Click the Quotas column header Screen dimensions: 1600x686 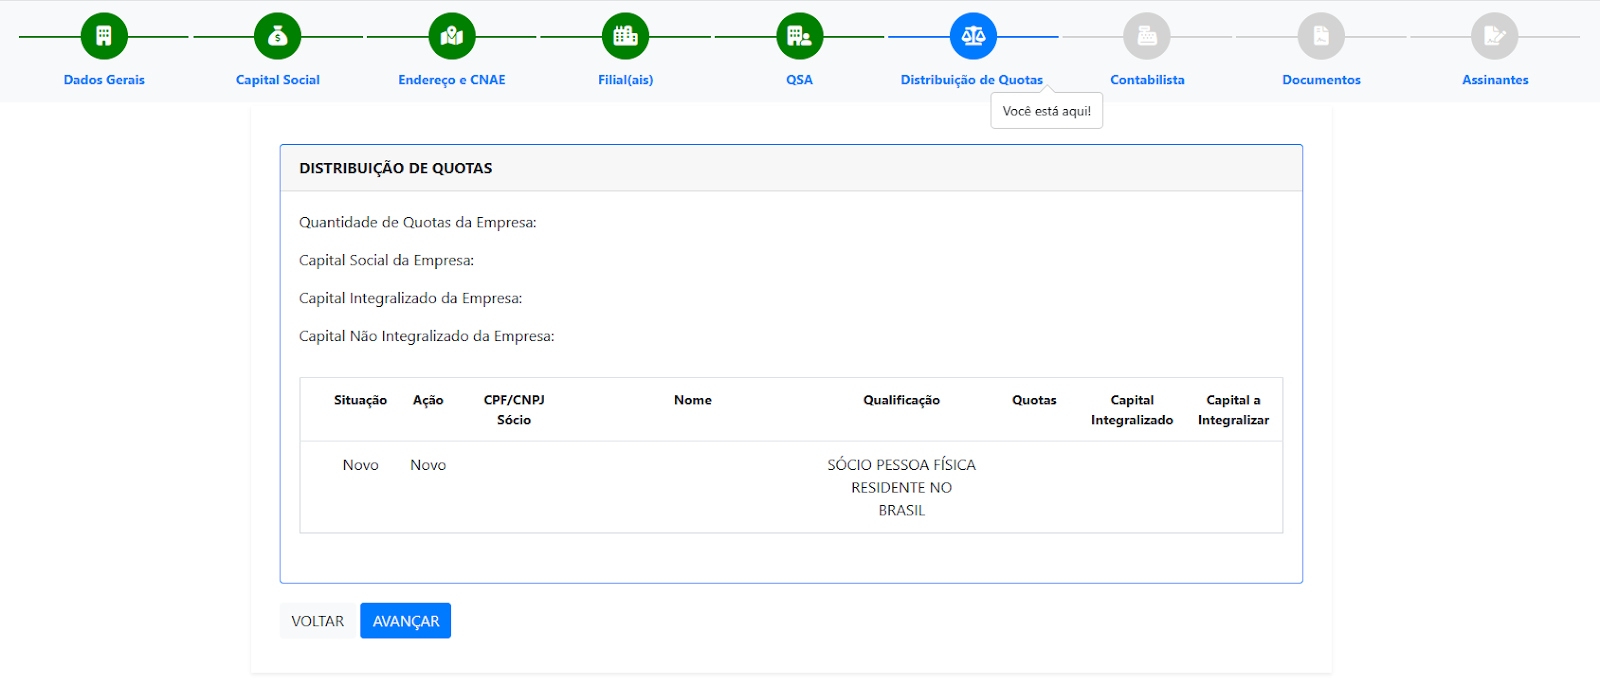click(1034, 400)
